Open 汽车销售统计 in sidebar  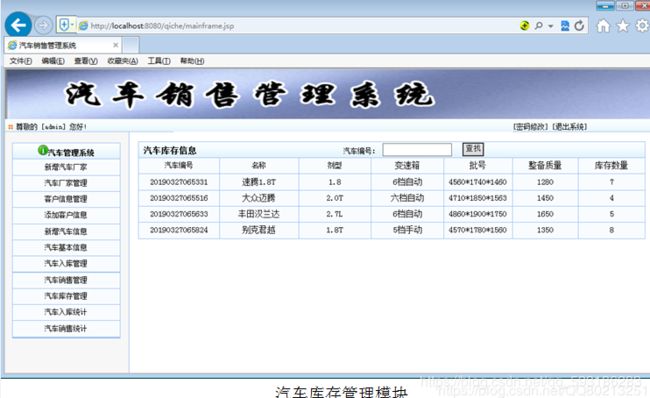click(x=66, y=329)
